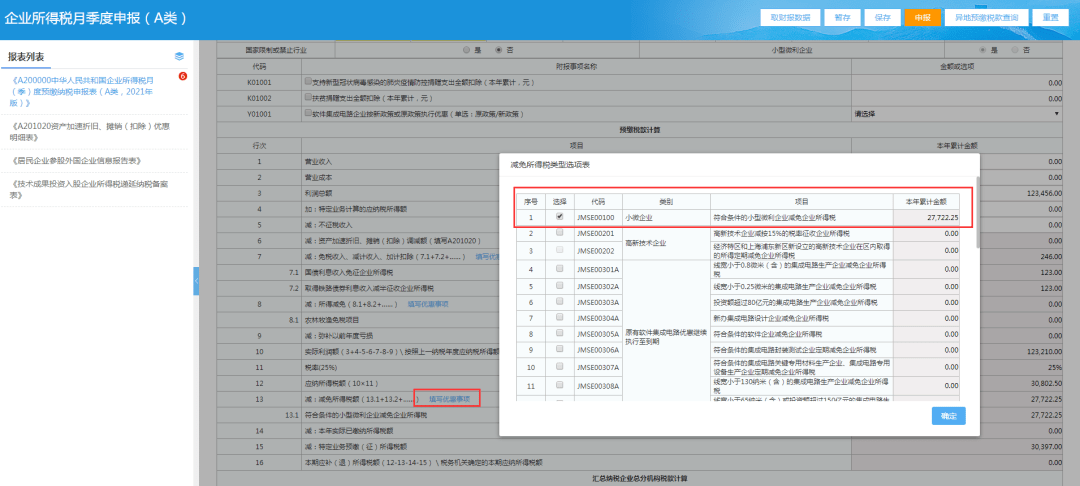Click the 营业收入 row label
Image resolution: width=1080 pixels, height=486 pixels.
coord(318,162)
